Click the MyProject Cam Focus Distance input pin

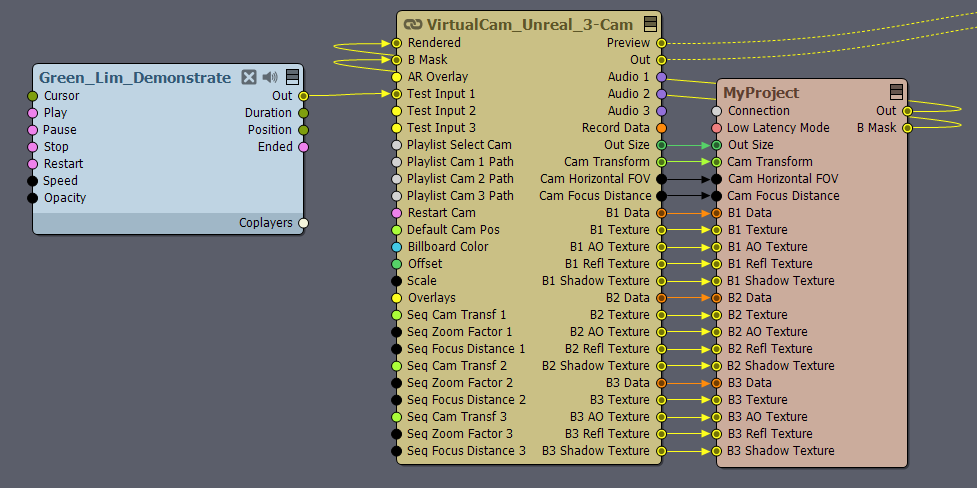tap(717, 196)
